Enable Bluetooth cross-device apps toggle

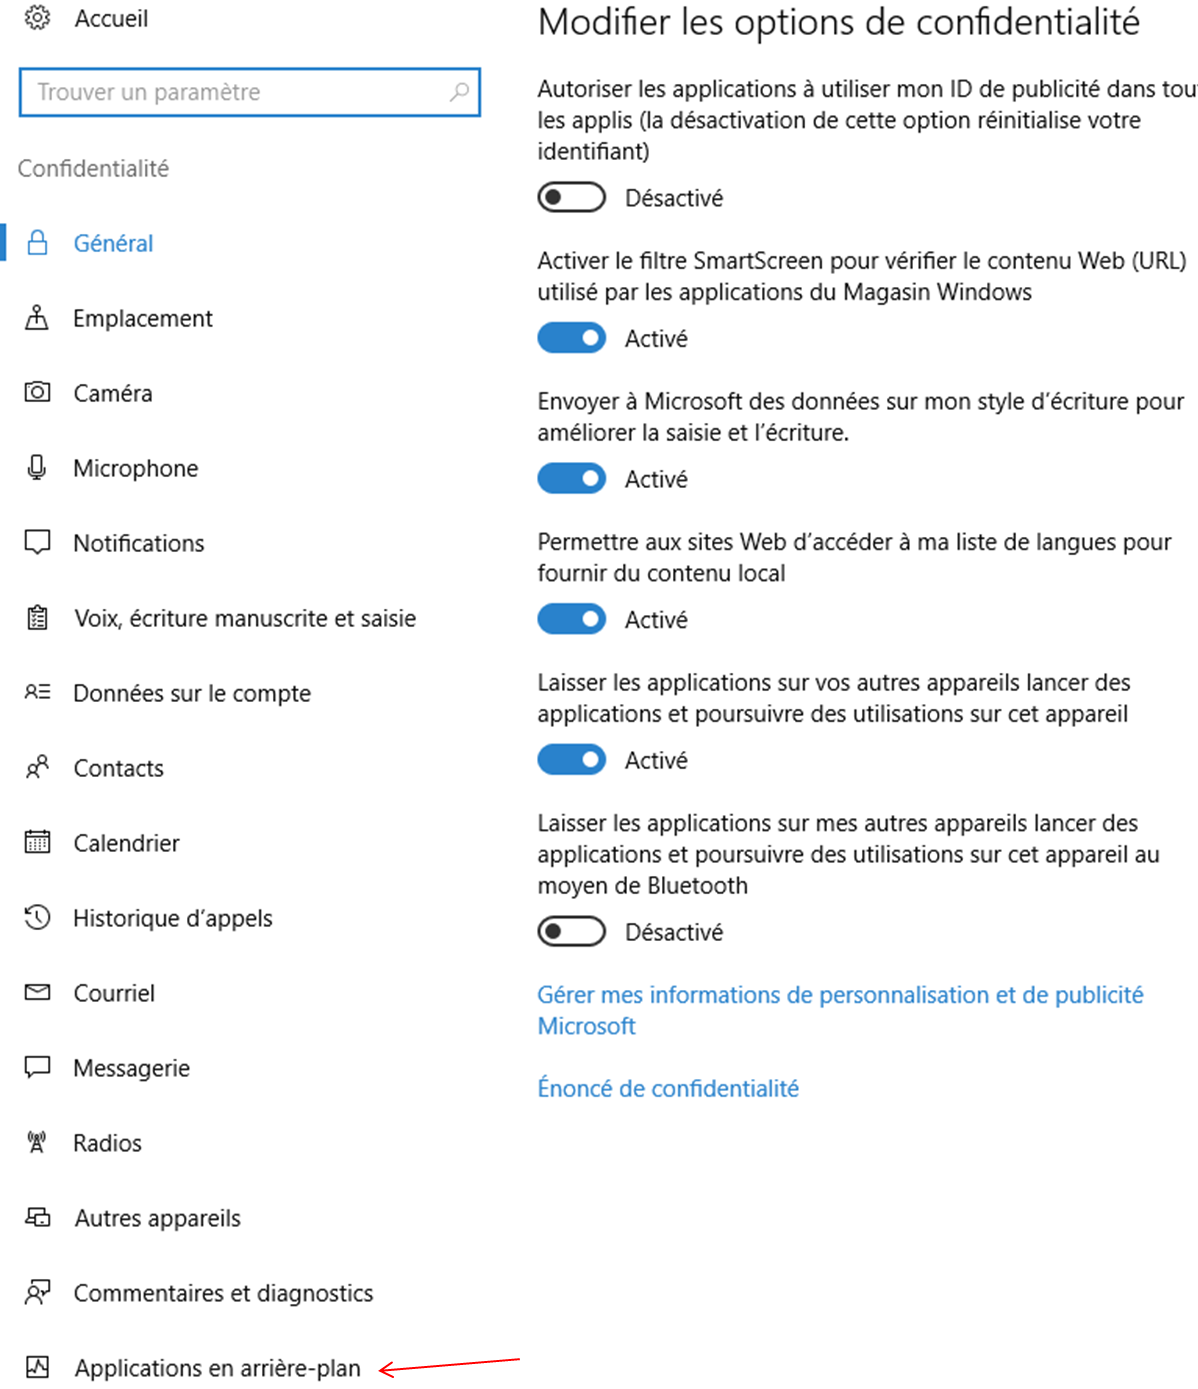(x=571, y=931)
